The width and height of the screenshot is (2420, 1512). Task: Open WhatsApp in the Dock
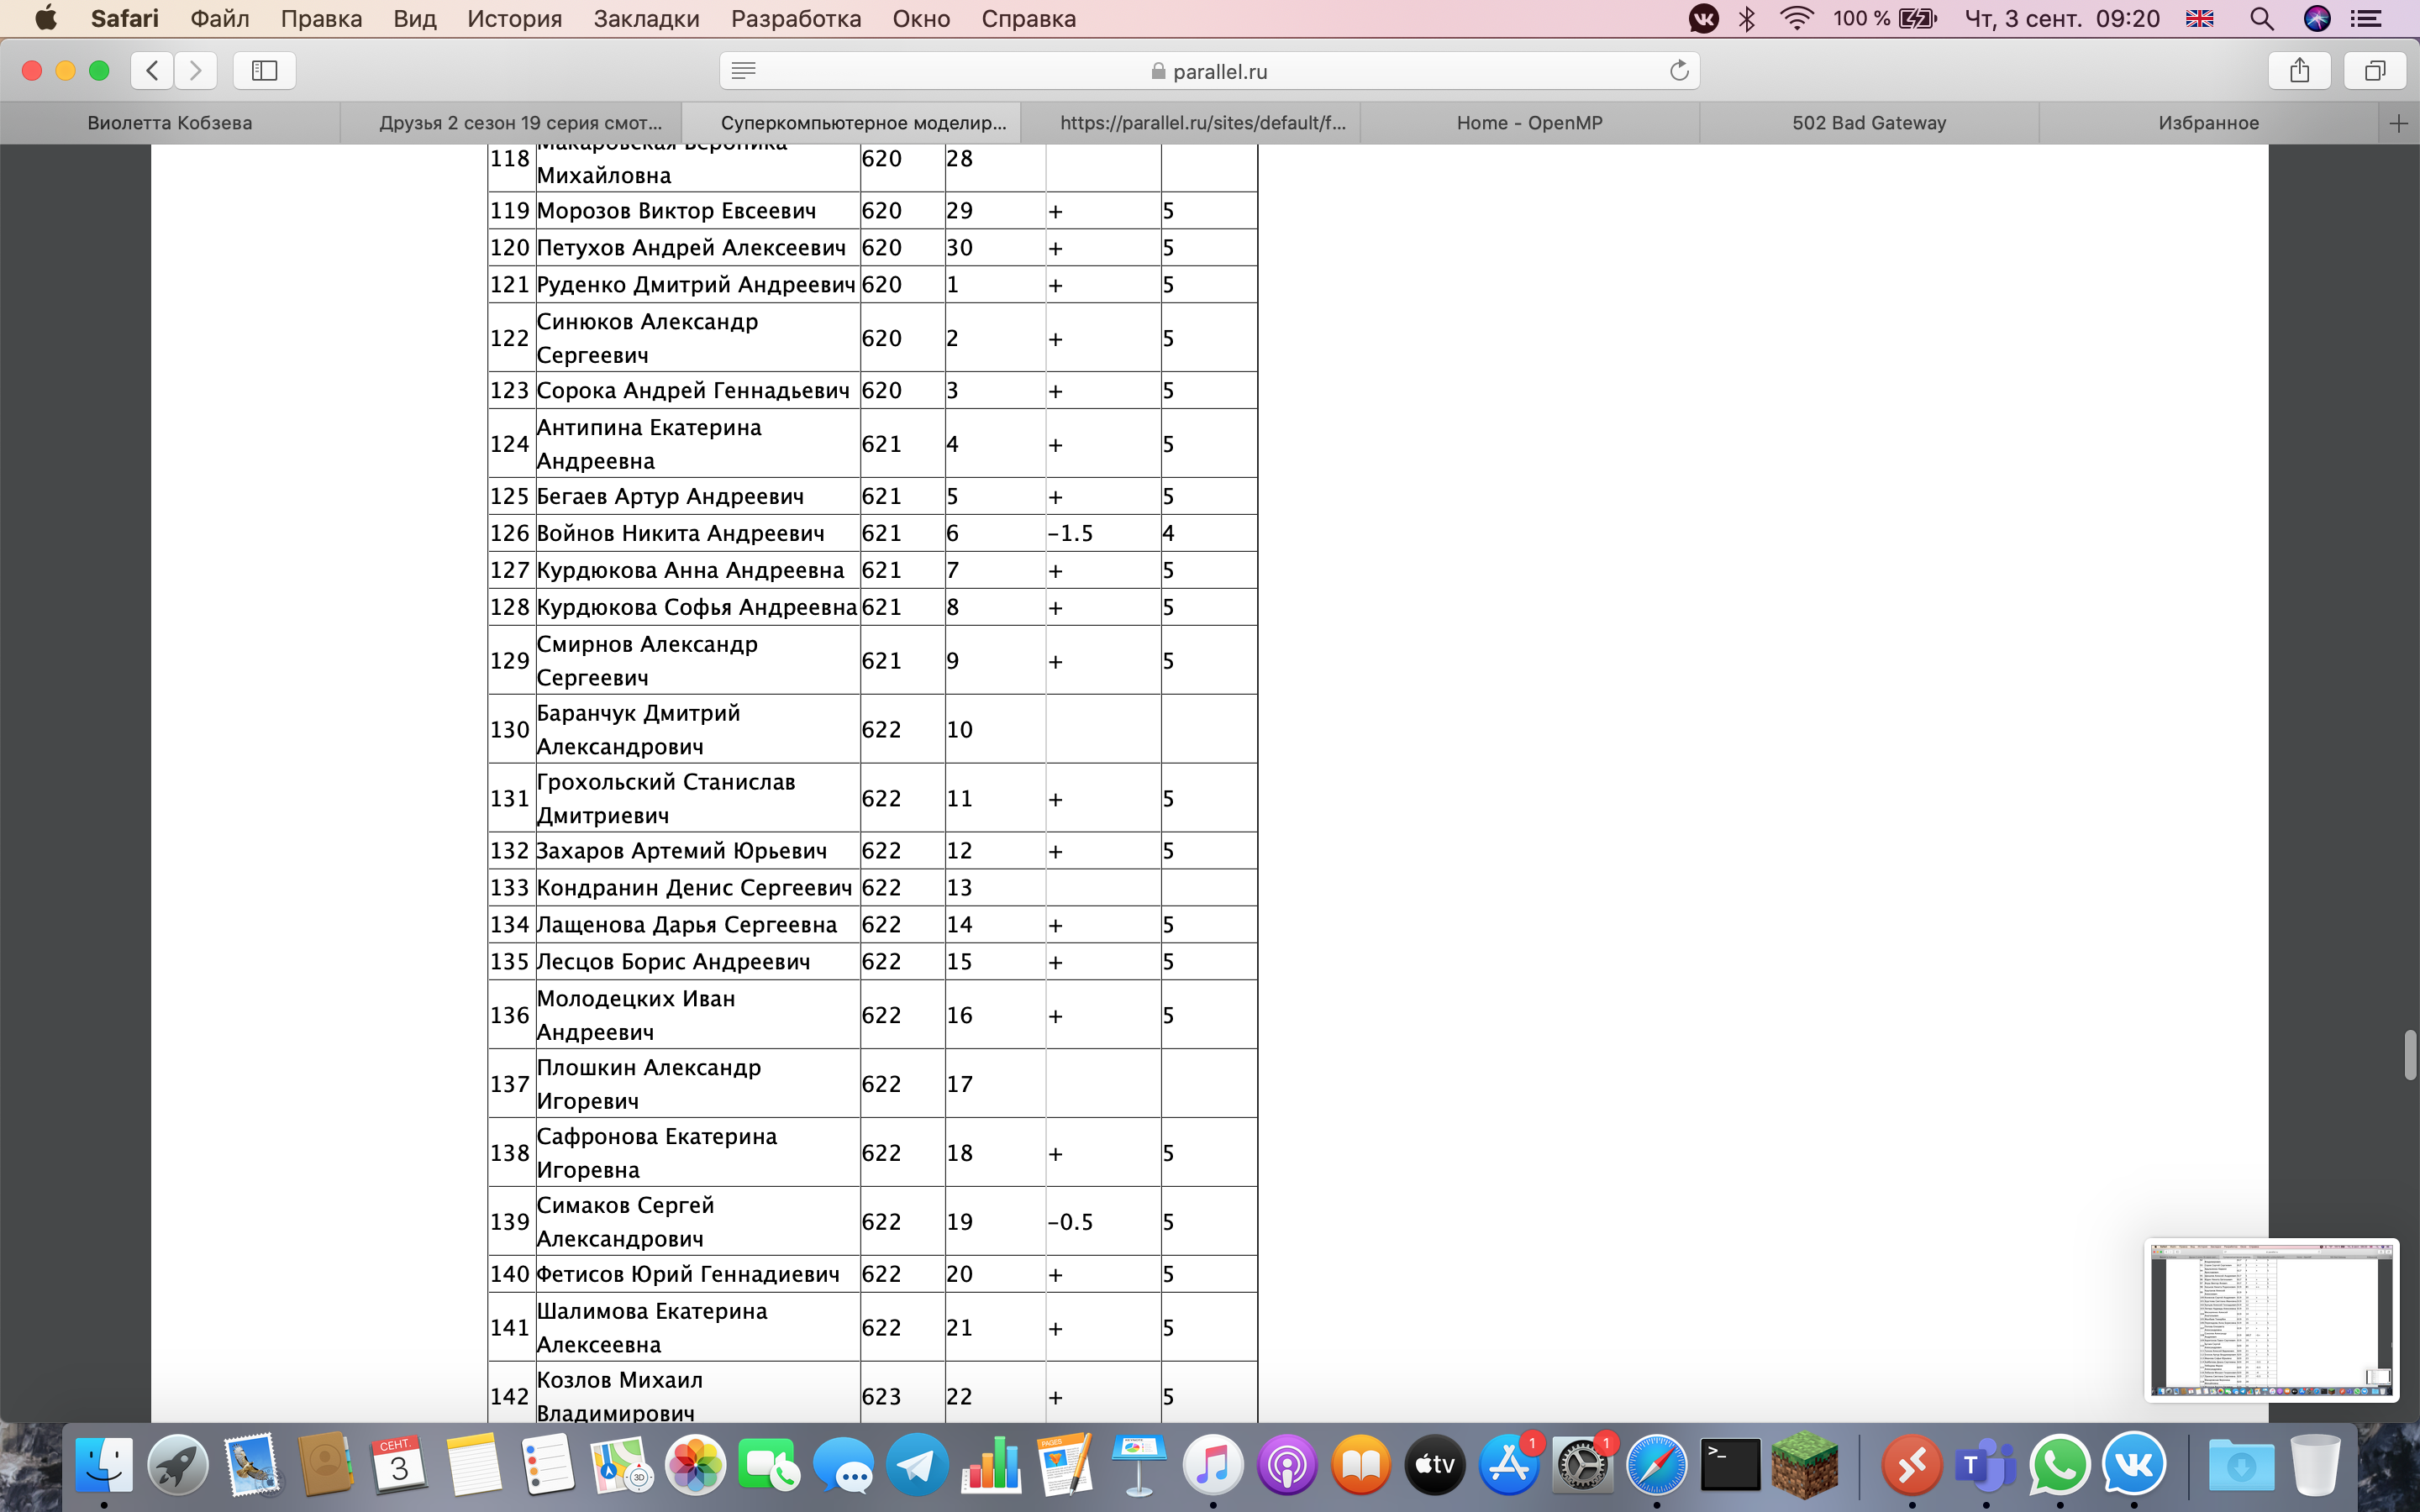pyautogui.click(x=2060, y=1465)
